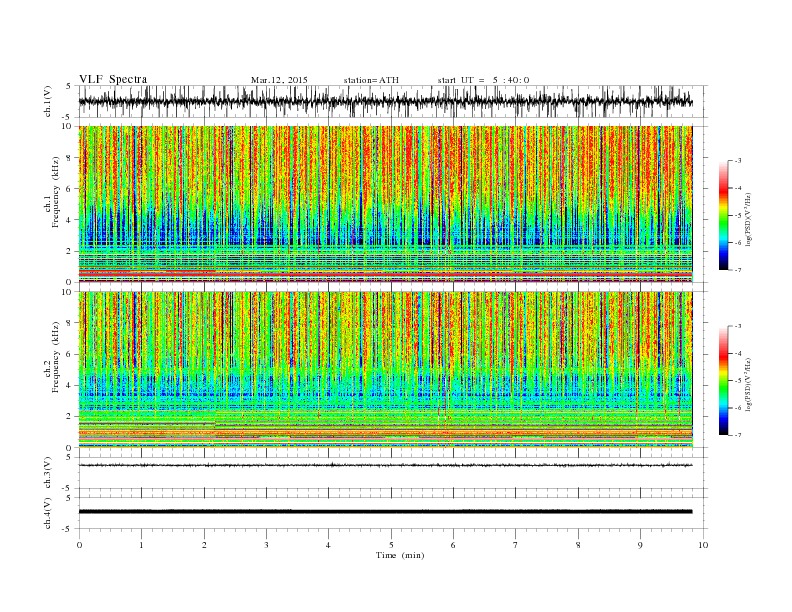792x612 pixels.
Task: Click time axis tick label '5'
Action: [x=391, y=545]
